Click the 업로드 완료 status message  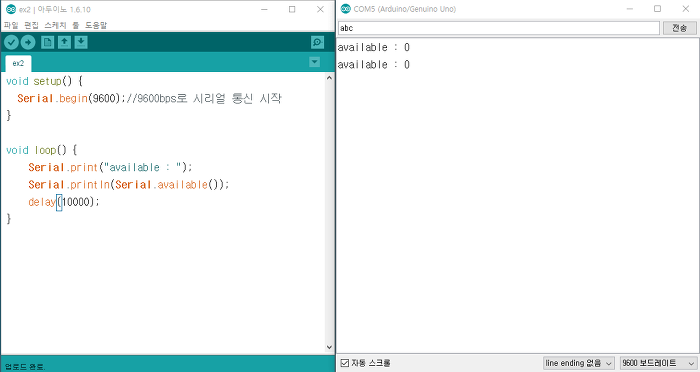pyautogui.click(x=25, y=367)
